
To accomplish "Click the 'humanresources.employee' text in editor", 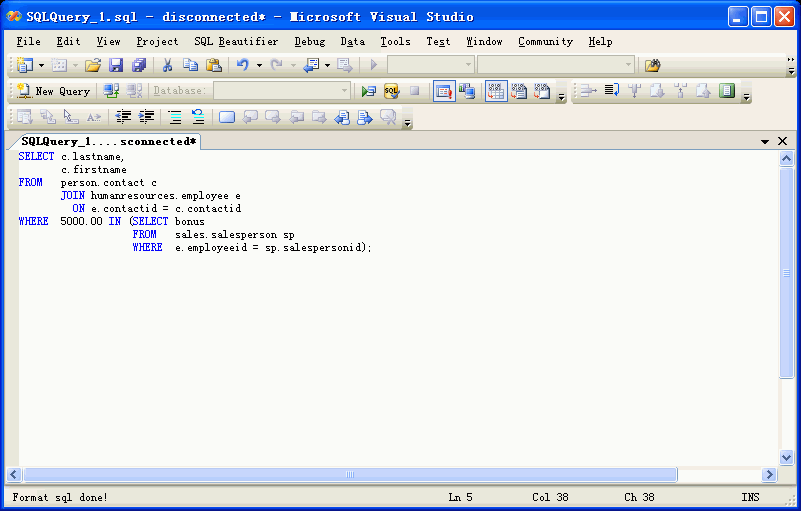I will pos(159,196).
